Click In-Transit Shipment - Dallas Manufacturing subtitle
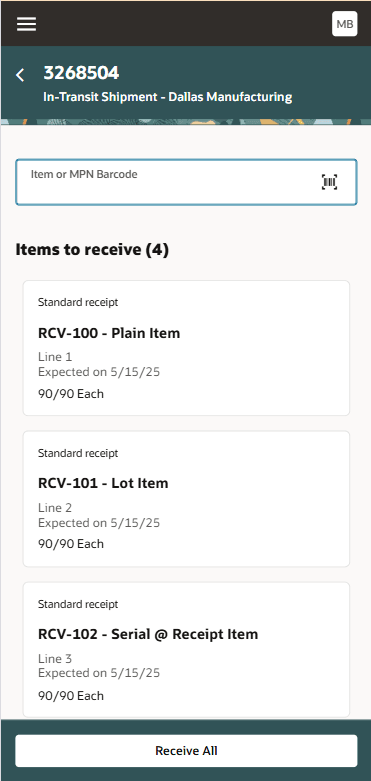This screenshot has width=371, height=781. pyautogui.click(x=168, y=97)
